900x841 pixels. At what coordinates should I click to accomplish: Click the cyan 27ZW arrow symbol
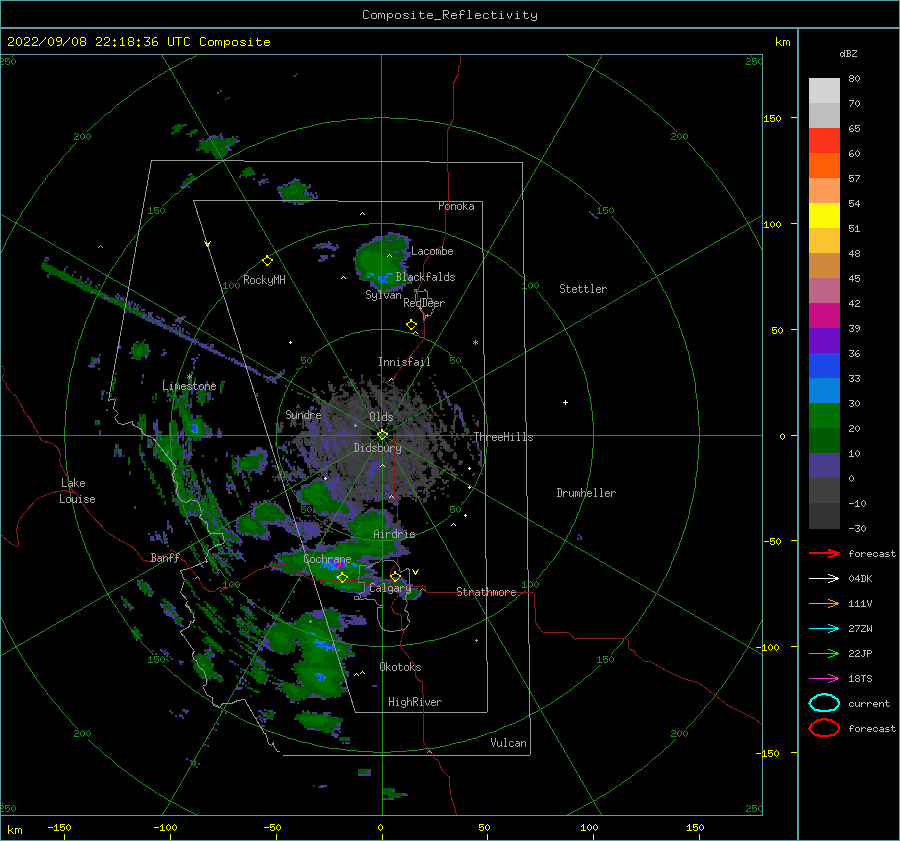(824, 629)
